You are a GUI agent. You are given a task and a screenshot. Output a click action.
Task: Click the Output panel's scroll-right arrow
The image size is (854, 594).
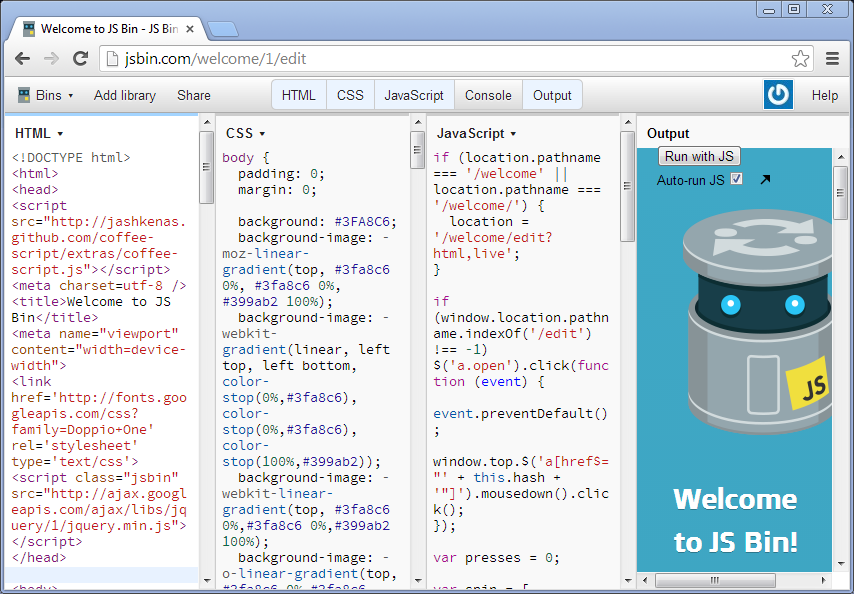[x=824, y=580]
